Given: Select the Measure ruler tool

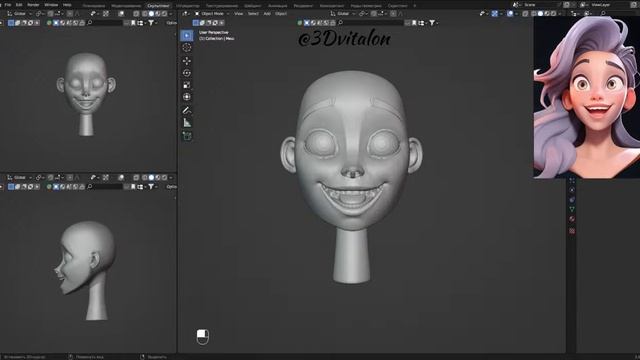Looking at the screenshot, I should click(187, 122).
